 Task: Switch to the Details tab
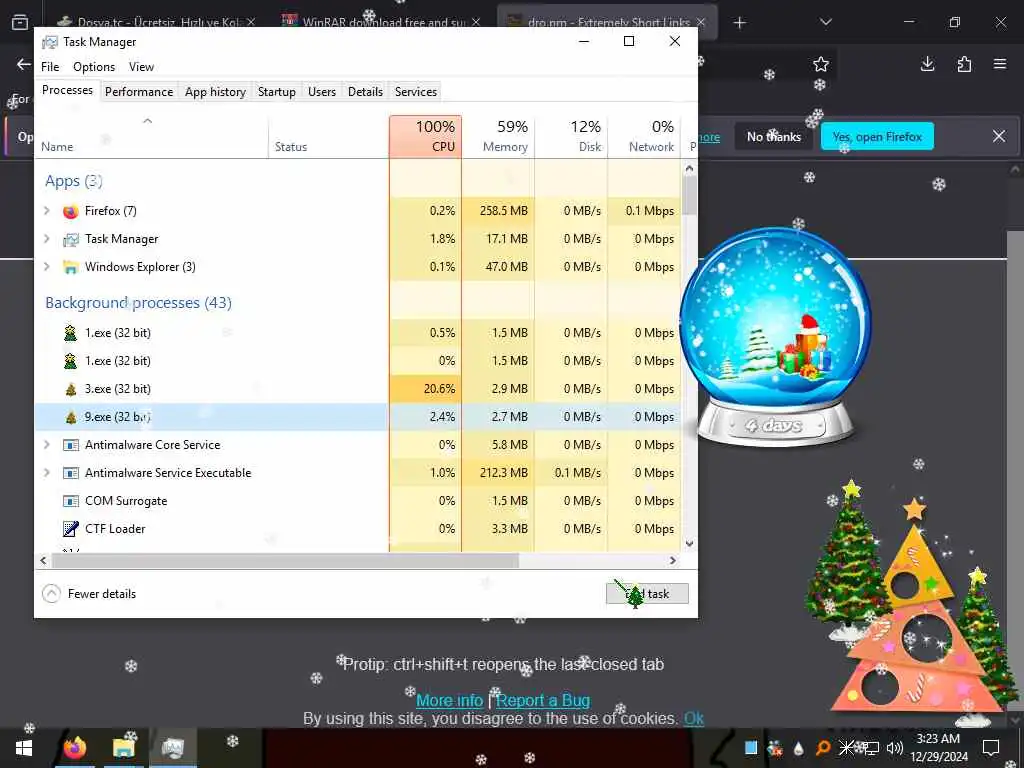365,91
